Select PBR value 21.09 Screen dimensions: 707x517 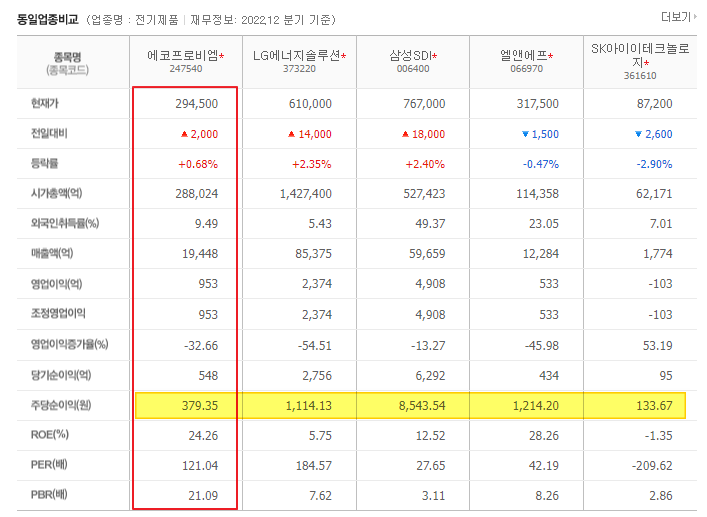(203, 496)
